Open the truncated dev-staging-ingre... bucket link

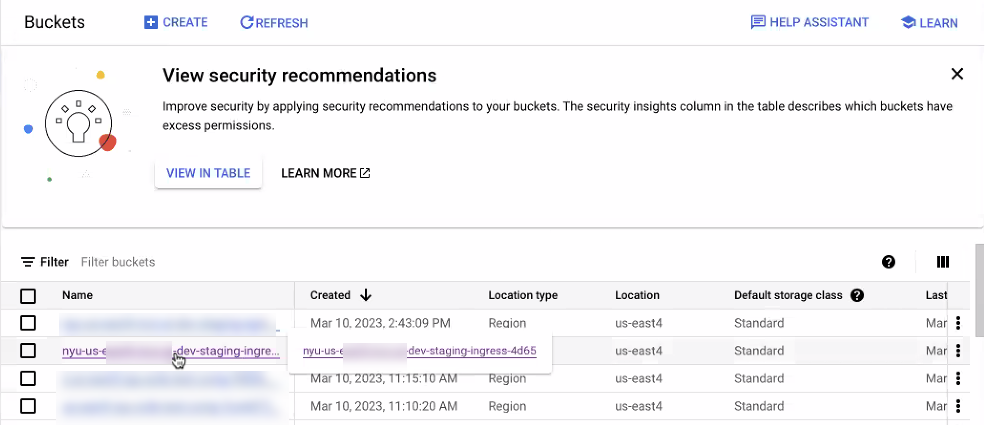pos(171,351)
